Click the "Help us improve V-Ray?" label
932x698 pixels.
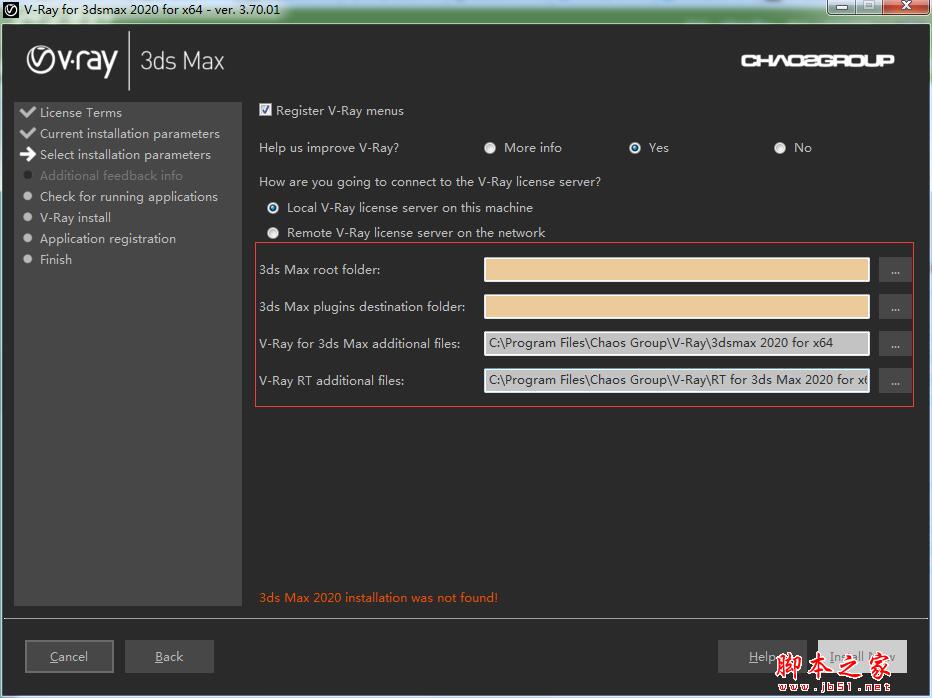coord(329,148)
